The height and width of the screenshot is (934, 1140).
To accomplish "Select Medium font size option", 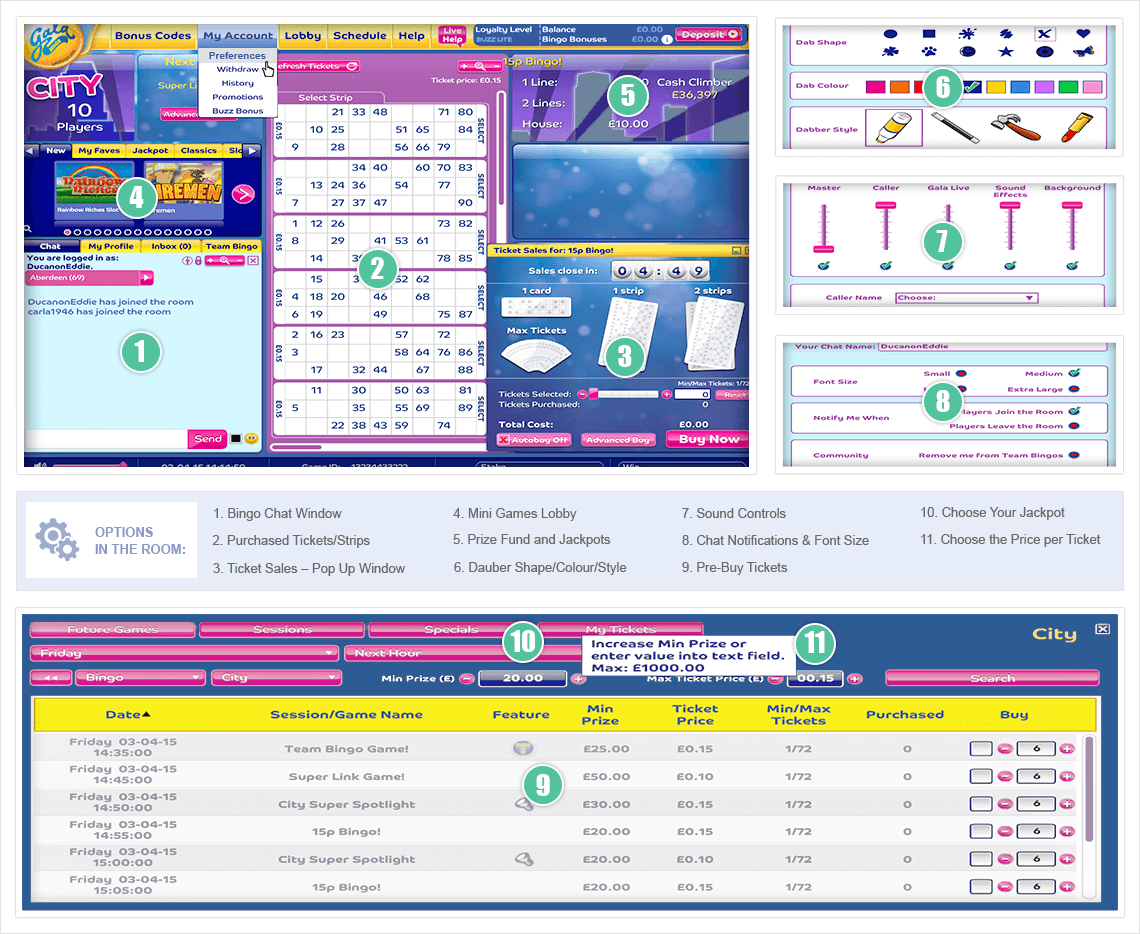I will coord(1074,373).
